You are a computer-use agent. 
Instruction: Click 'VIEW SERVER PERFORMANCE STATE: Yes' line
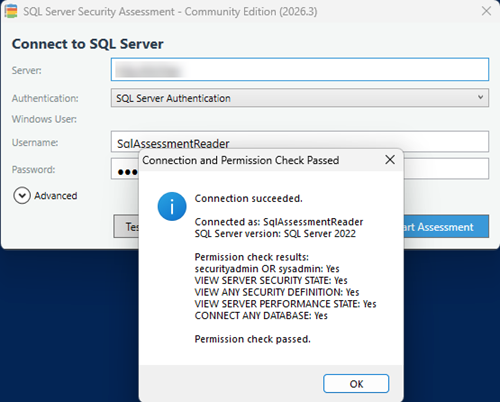[285, 304]
